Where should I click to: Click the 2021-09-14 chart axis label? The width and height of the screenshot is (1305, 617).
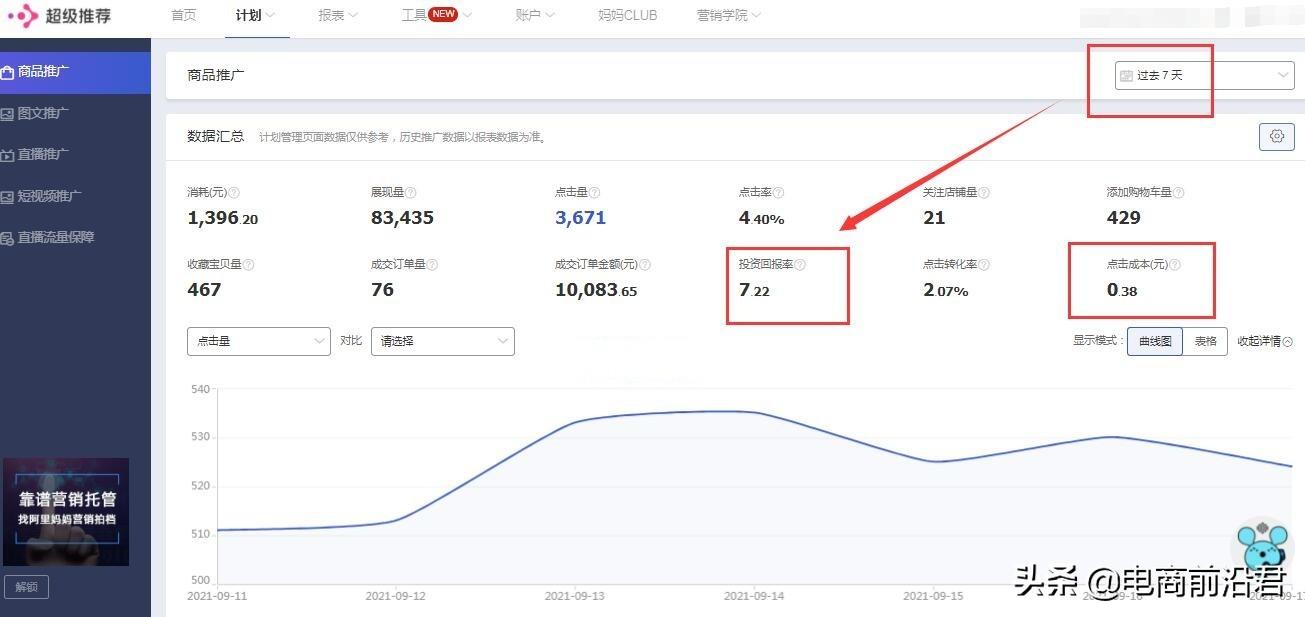[x=755, y=595]
